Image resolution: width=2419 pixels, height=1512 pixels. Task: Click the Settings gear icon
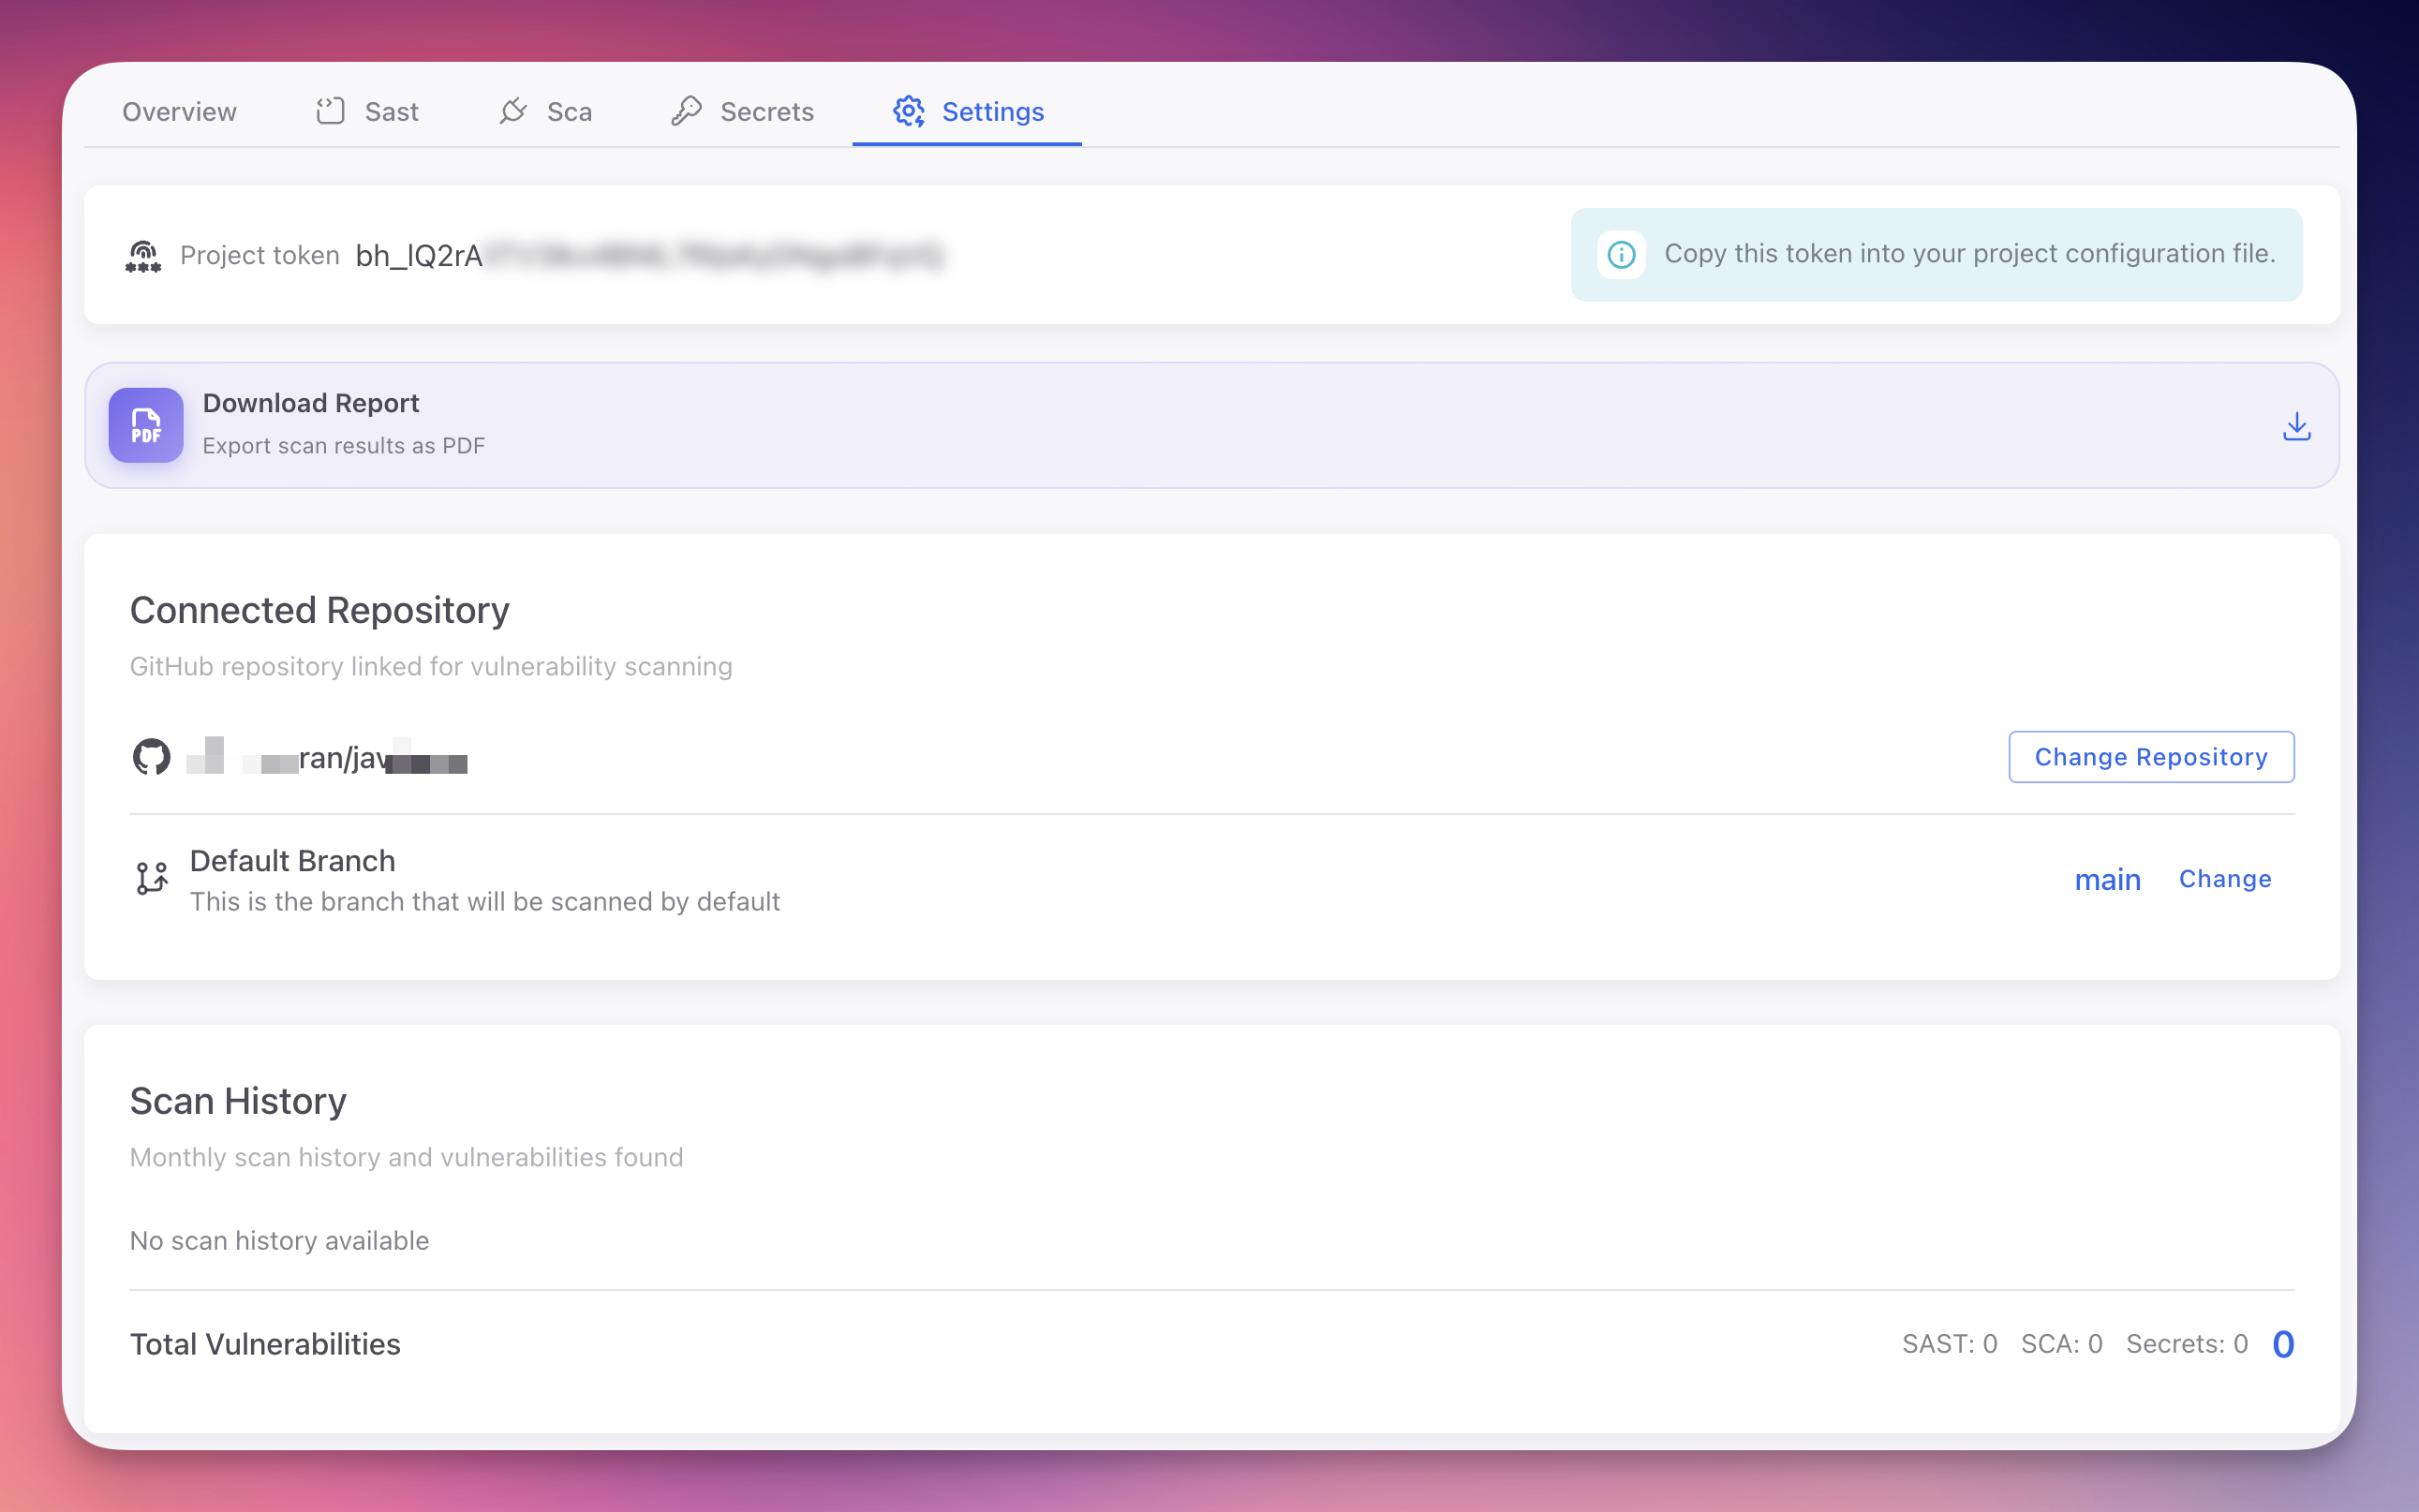pyautogui.click(x=908, y=112)
